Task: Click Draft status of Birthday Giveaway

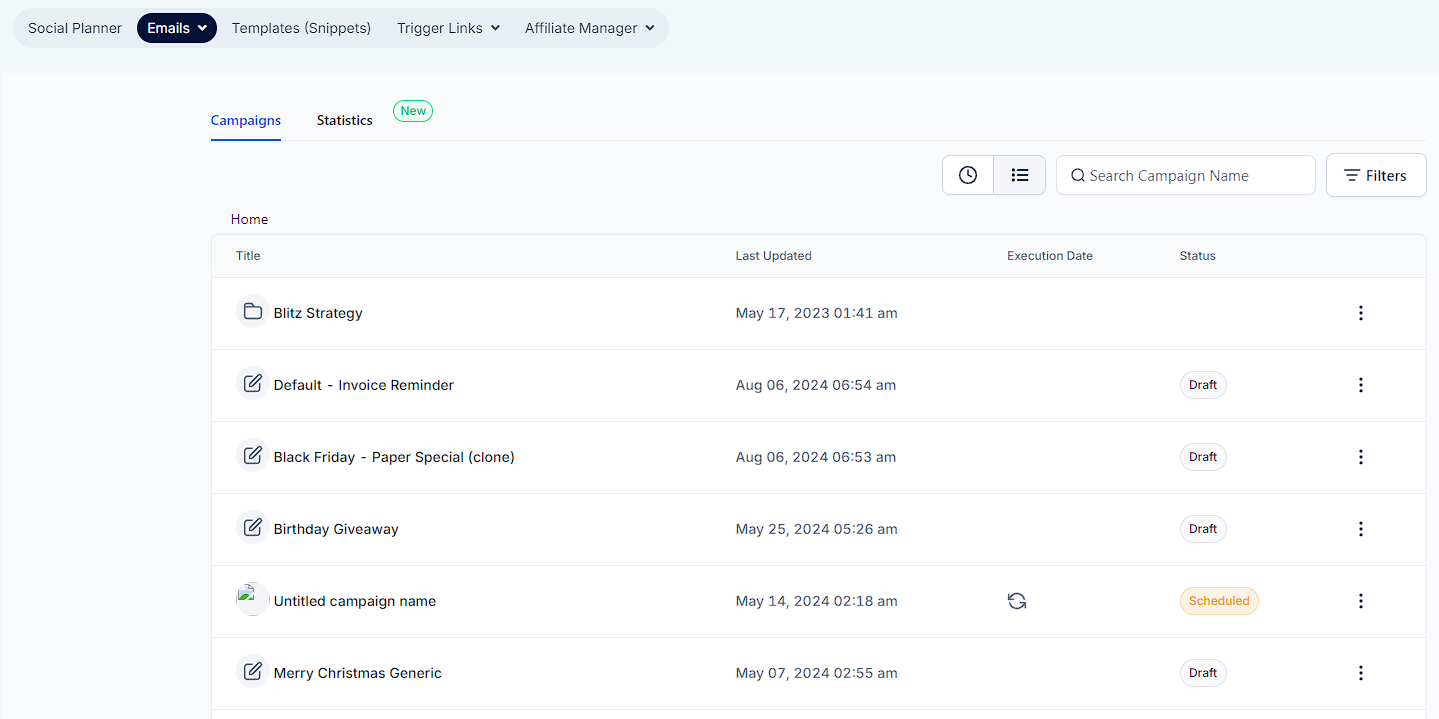Action: (1203, 529)
